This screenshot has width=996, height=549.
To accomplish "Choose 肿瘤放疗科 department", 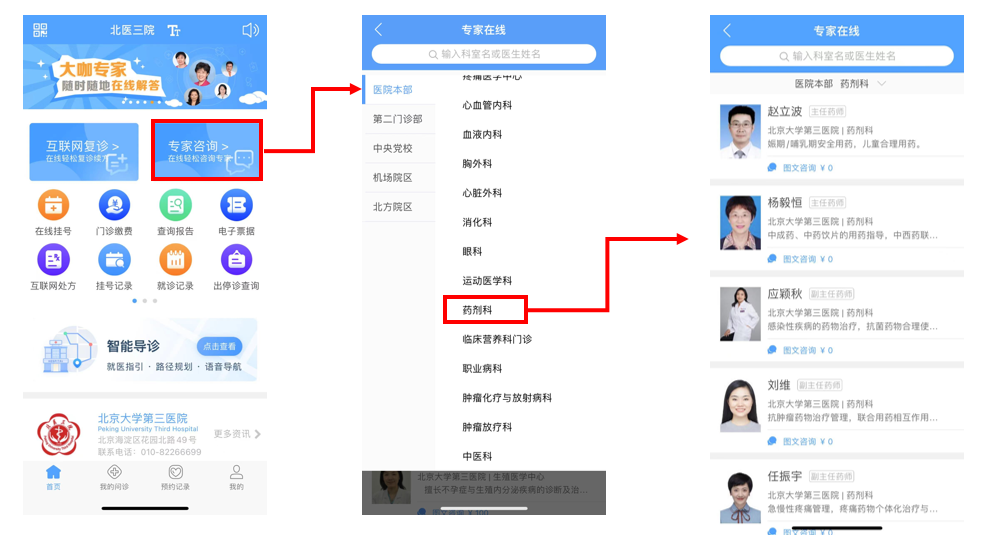I will [487, 427].
